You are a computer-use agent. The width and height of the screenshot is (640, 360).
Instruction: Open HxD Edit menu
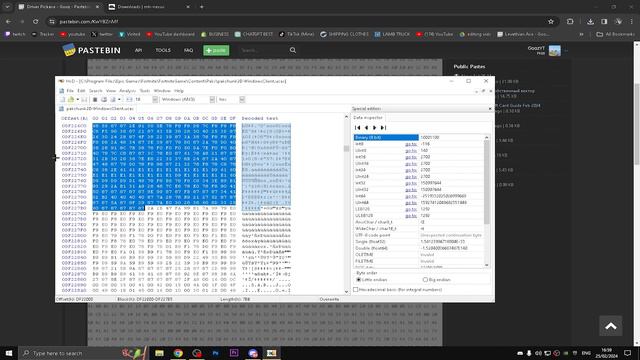coord(81,91)
